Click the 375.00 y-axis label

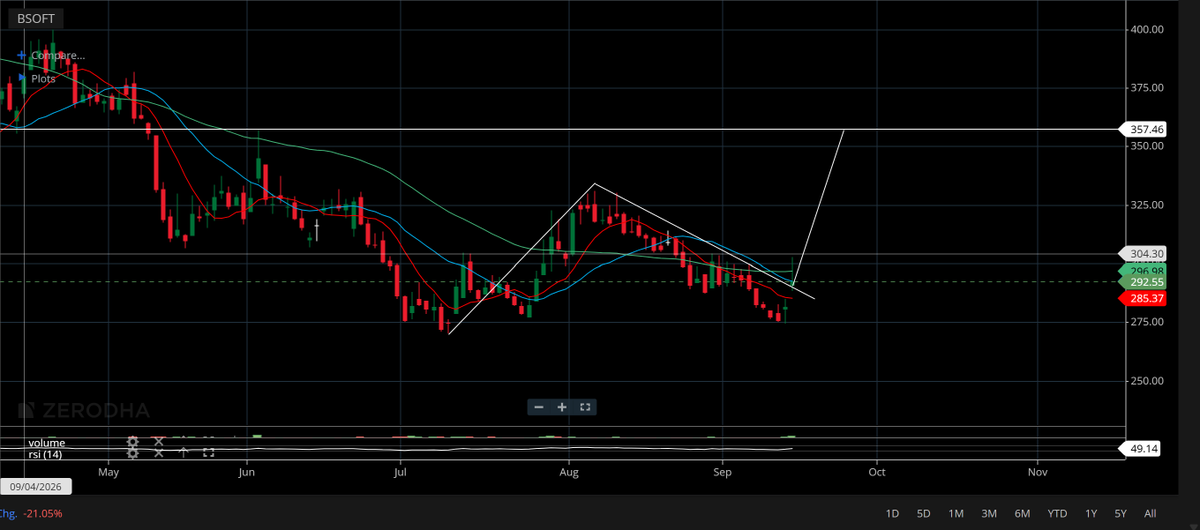point(1146,88)
